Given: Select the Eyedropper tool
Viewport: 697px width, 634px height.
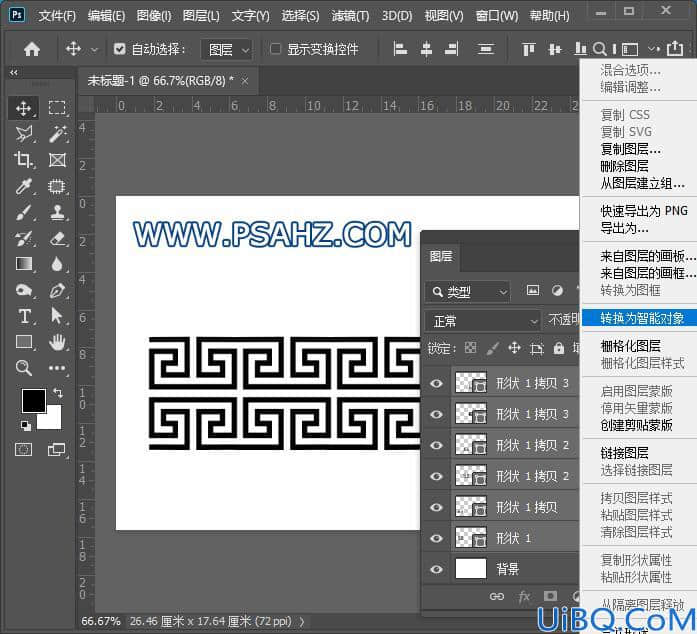Looking at the screenshot, I should [x=23, y=186].
